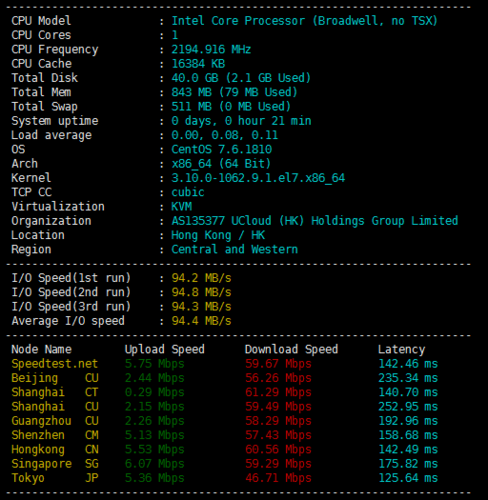Click the Tokyo JP latency 125.64 ms
This screenshot has width=488, height=500.
[408, 478]
